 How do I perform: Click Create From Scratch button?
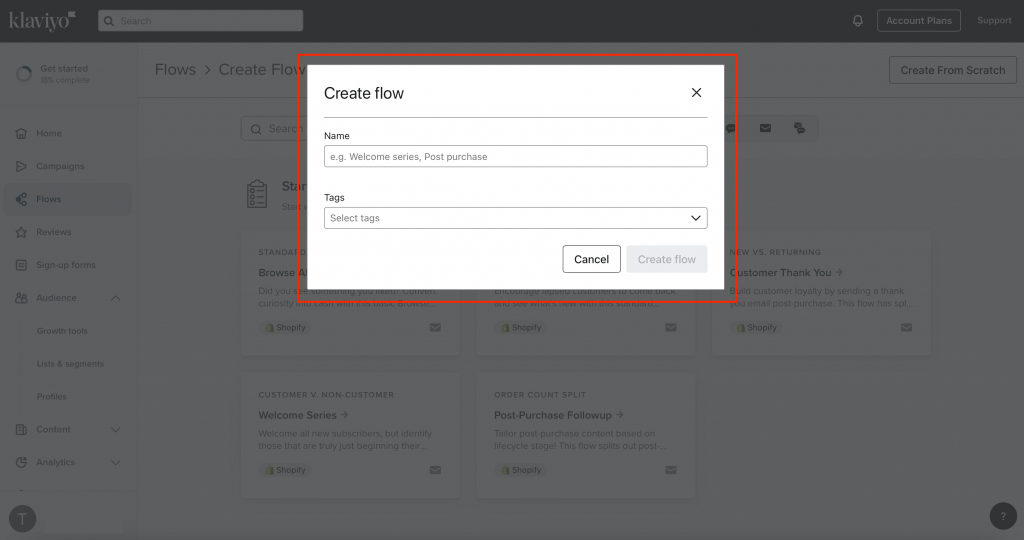coord(952,70)
